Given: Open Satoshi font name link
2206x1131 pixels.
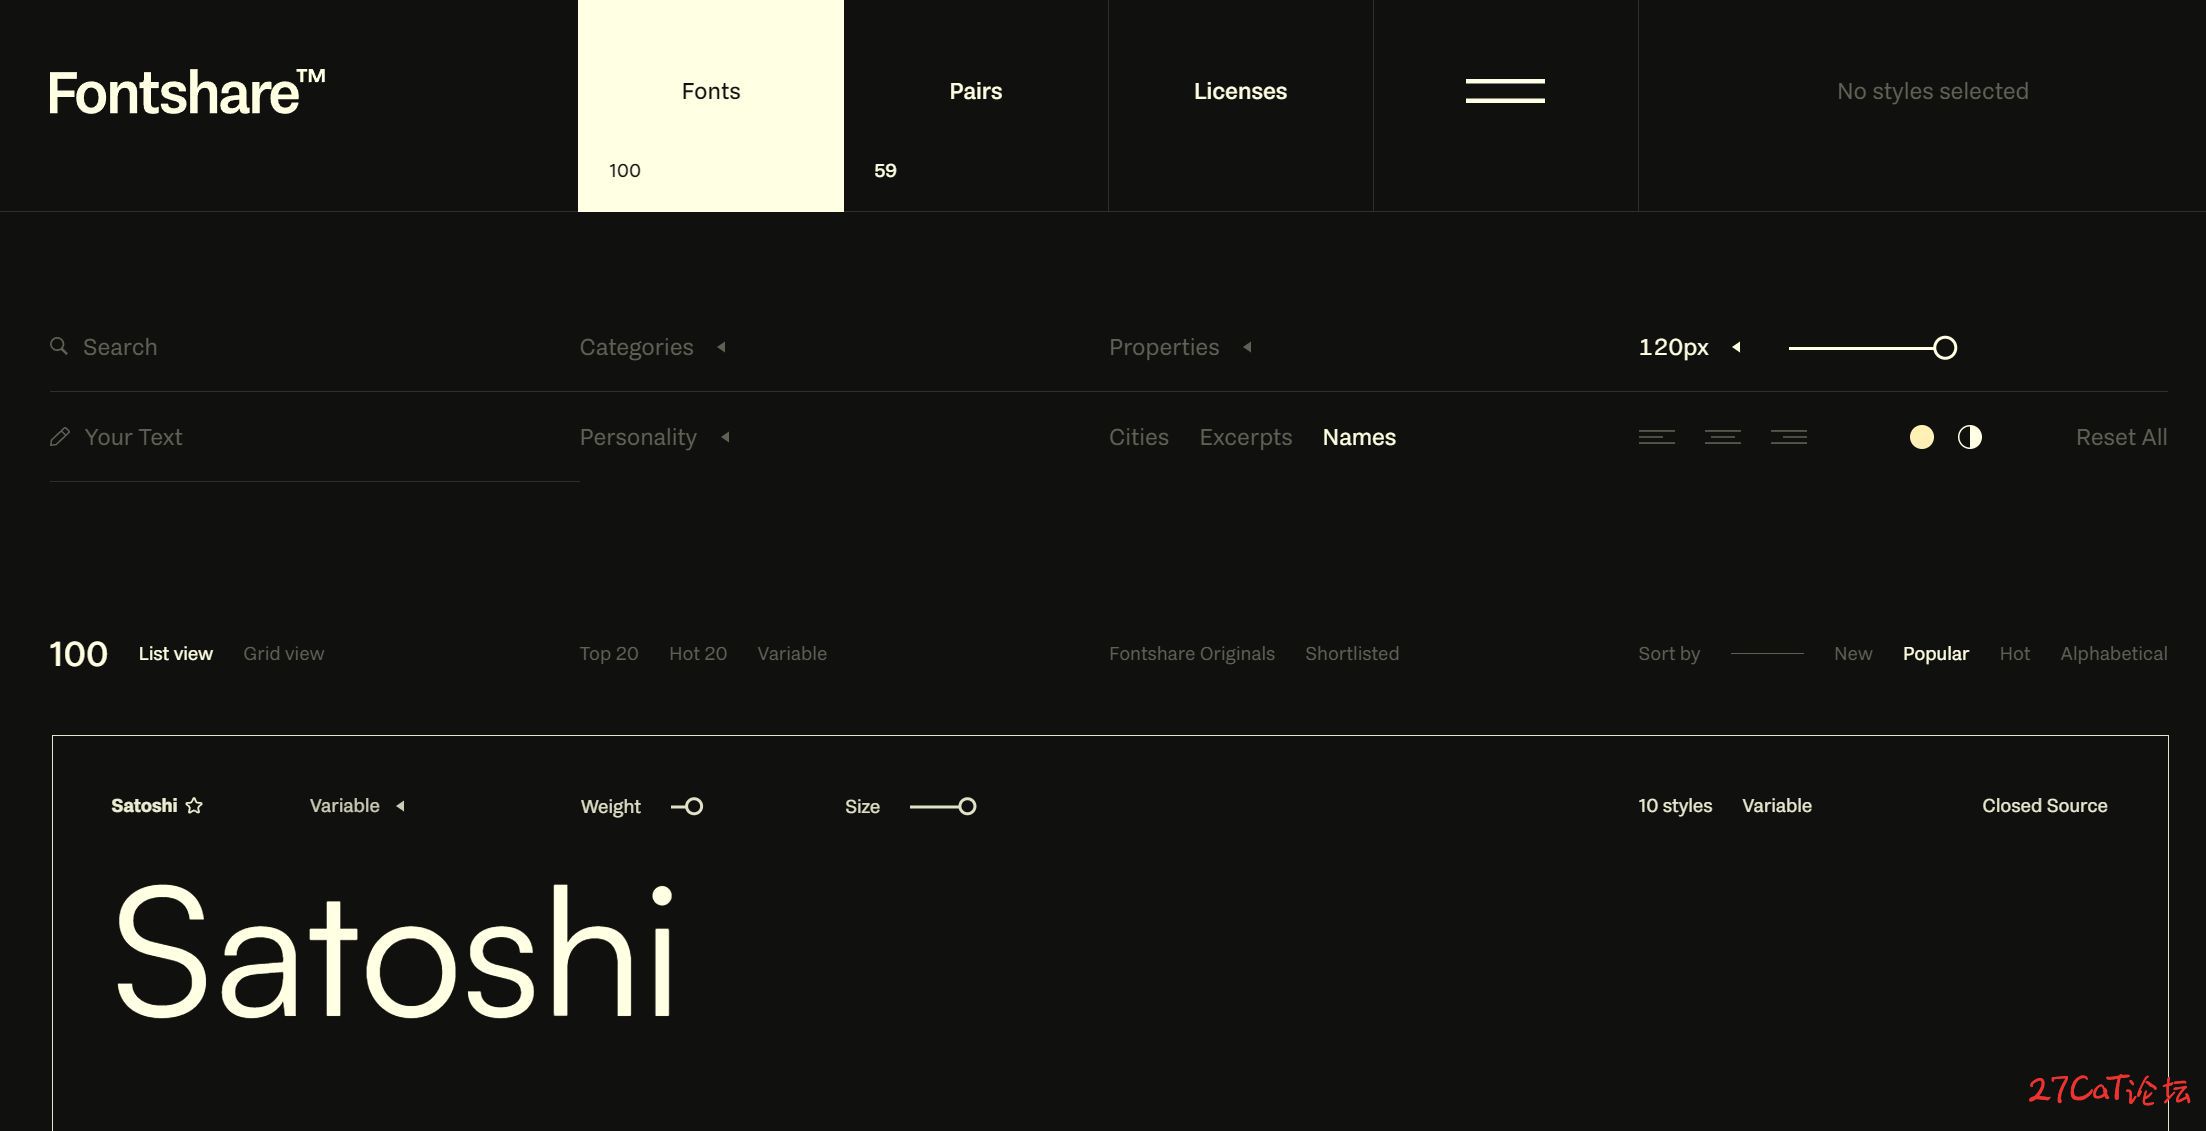Looking at the screenshot, I should [x=144, y=805].
